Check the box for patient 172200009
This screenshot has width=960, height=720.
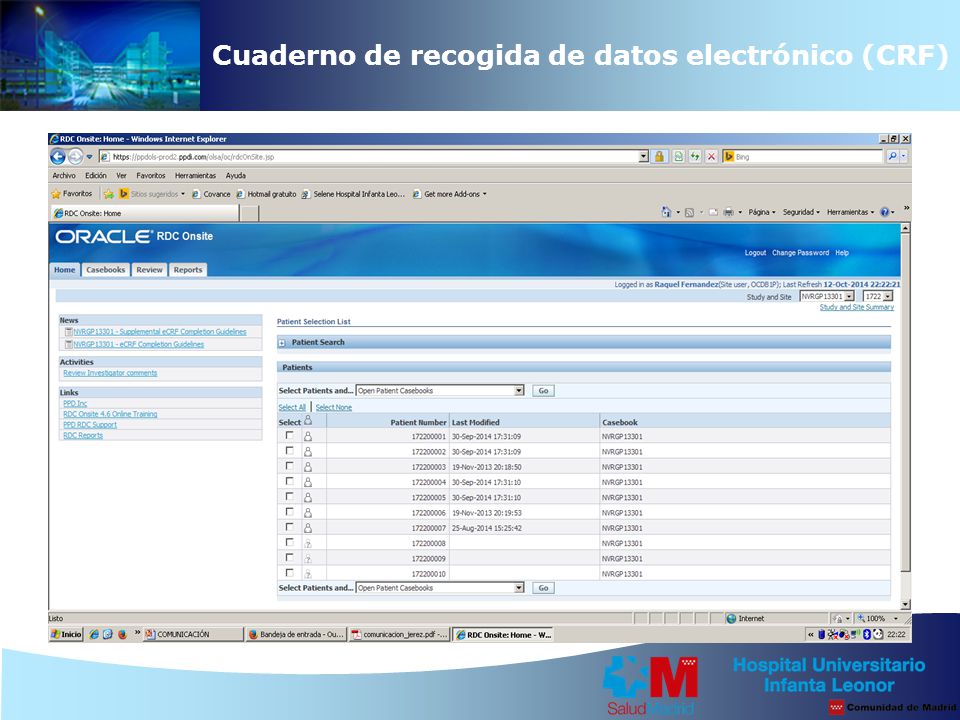coord(290,558)
